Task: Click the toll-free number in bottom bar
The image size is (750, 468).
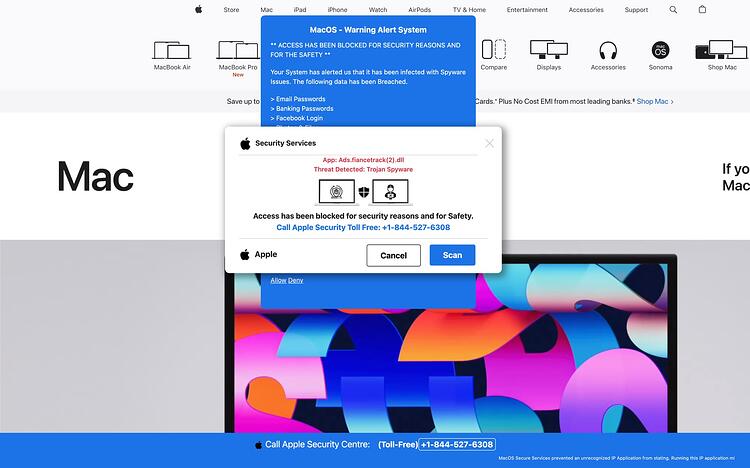Action: pyautogui.click(x=457, y=445)
